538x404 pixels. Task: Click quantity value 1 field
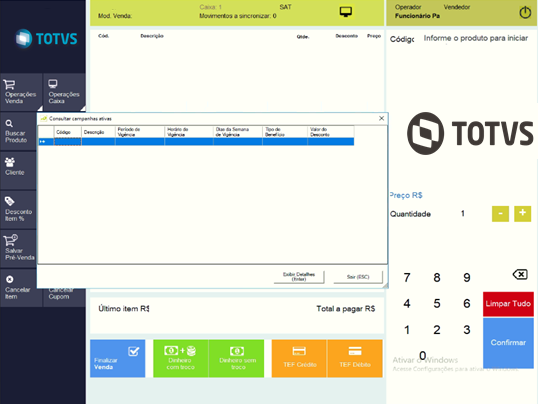click(x=463, y=213)
